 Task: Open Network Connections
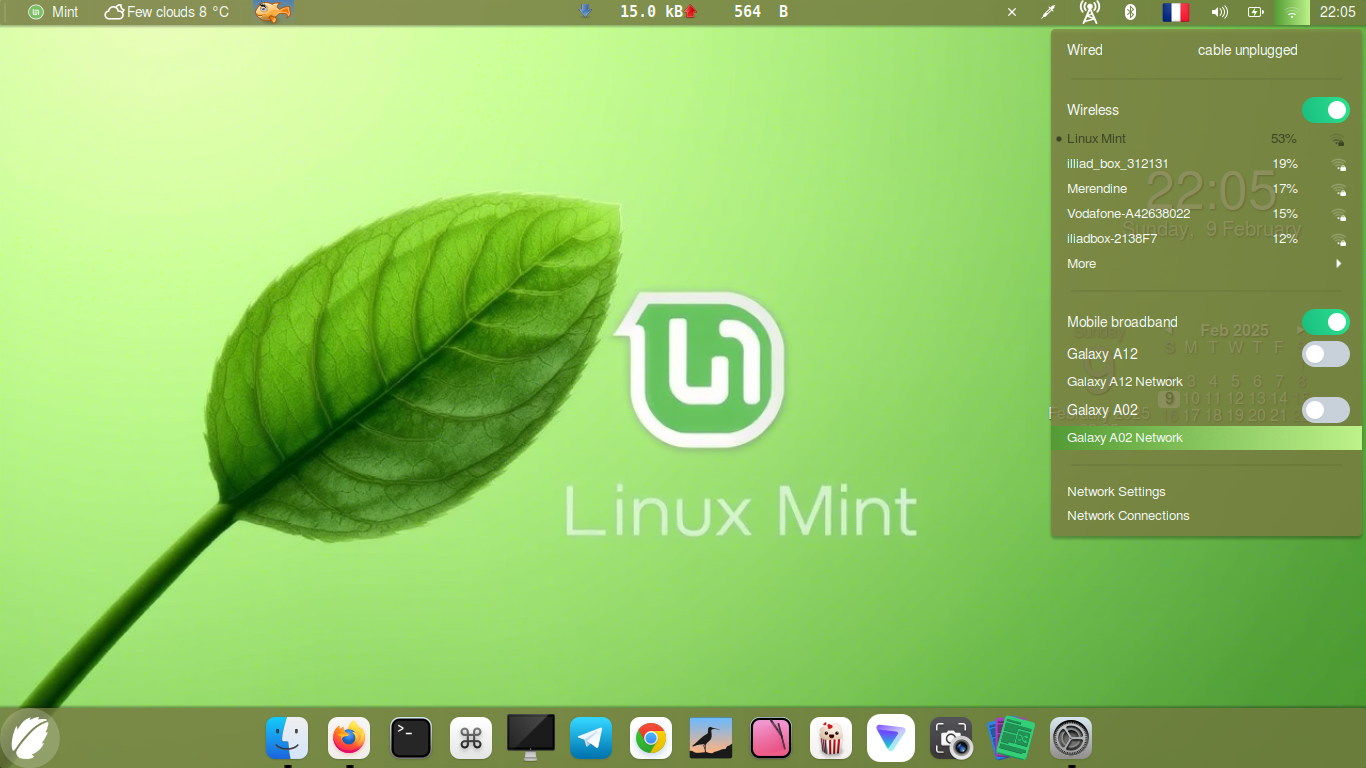click(1207, 516)
